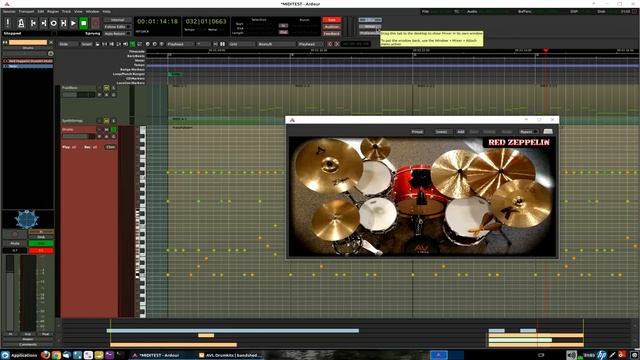
Task: Open the Transport menu
Action: 27,11
